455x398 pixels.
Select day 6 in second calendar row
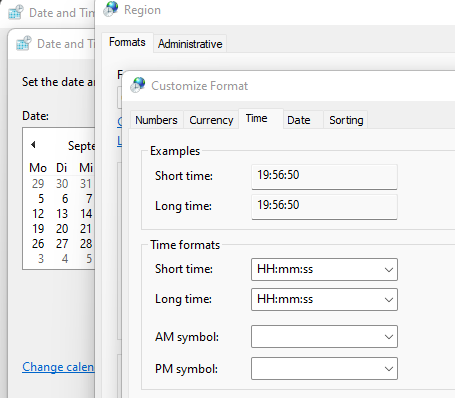point(65,199)
